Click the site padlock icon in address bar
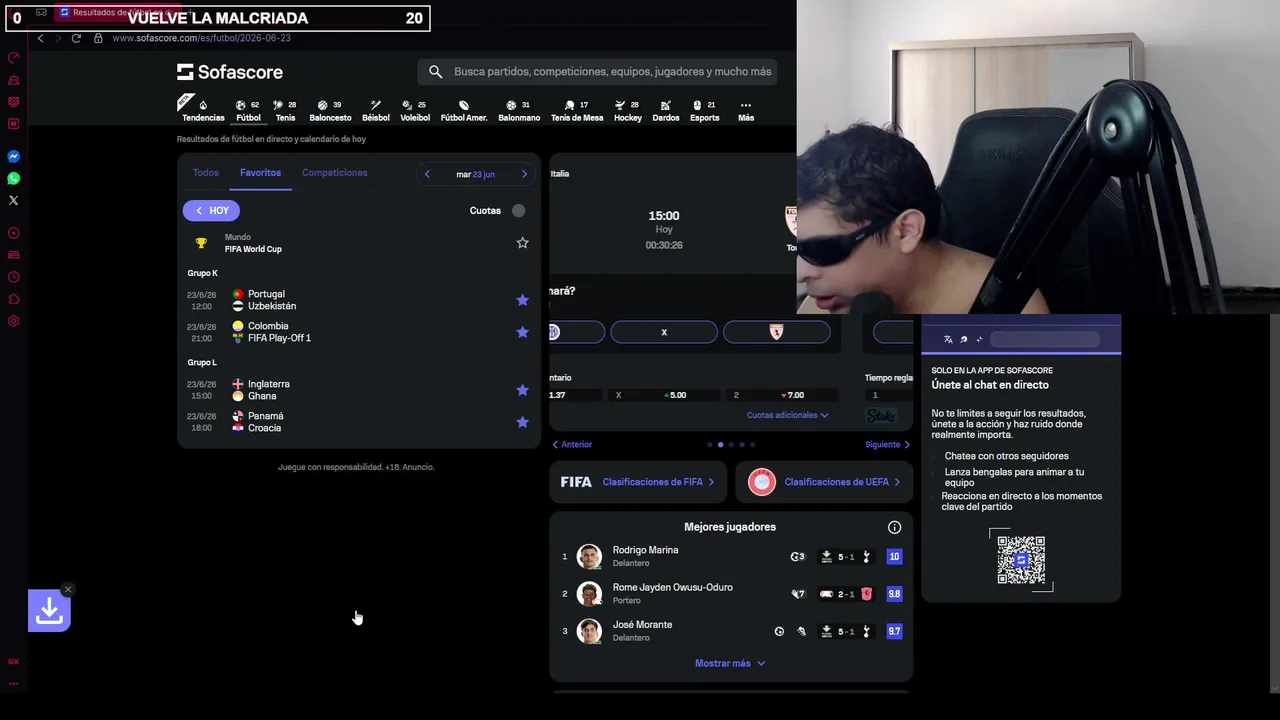Screen dimensions: 1280x720 [98, 38]
